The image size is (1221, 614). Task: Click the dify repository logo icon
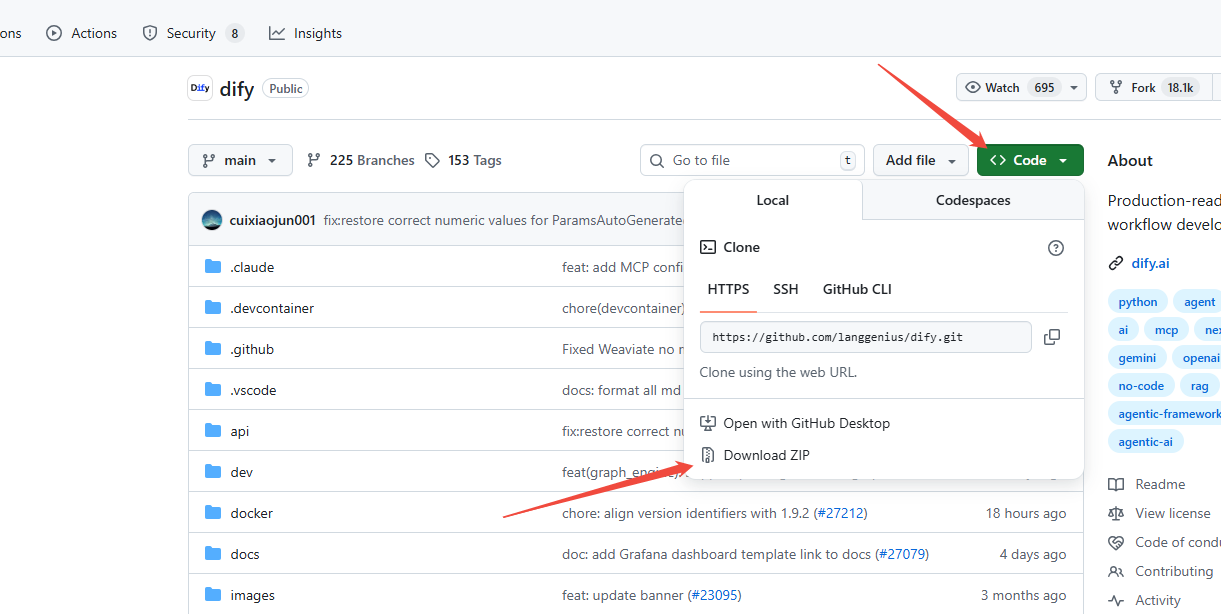(x=200, y=88)
